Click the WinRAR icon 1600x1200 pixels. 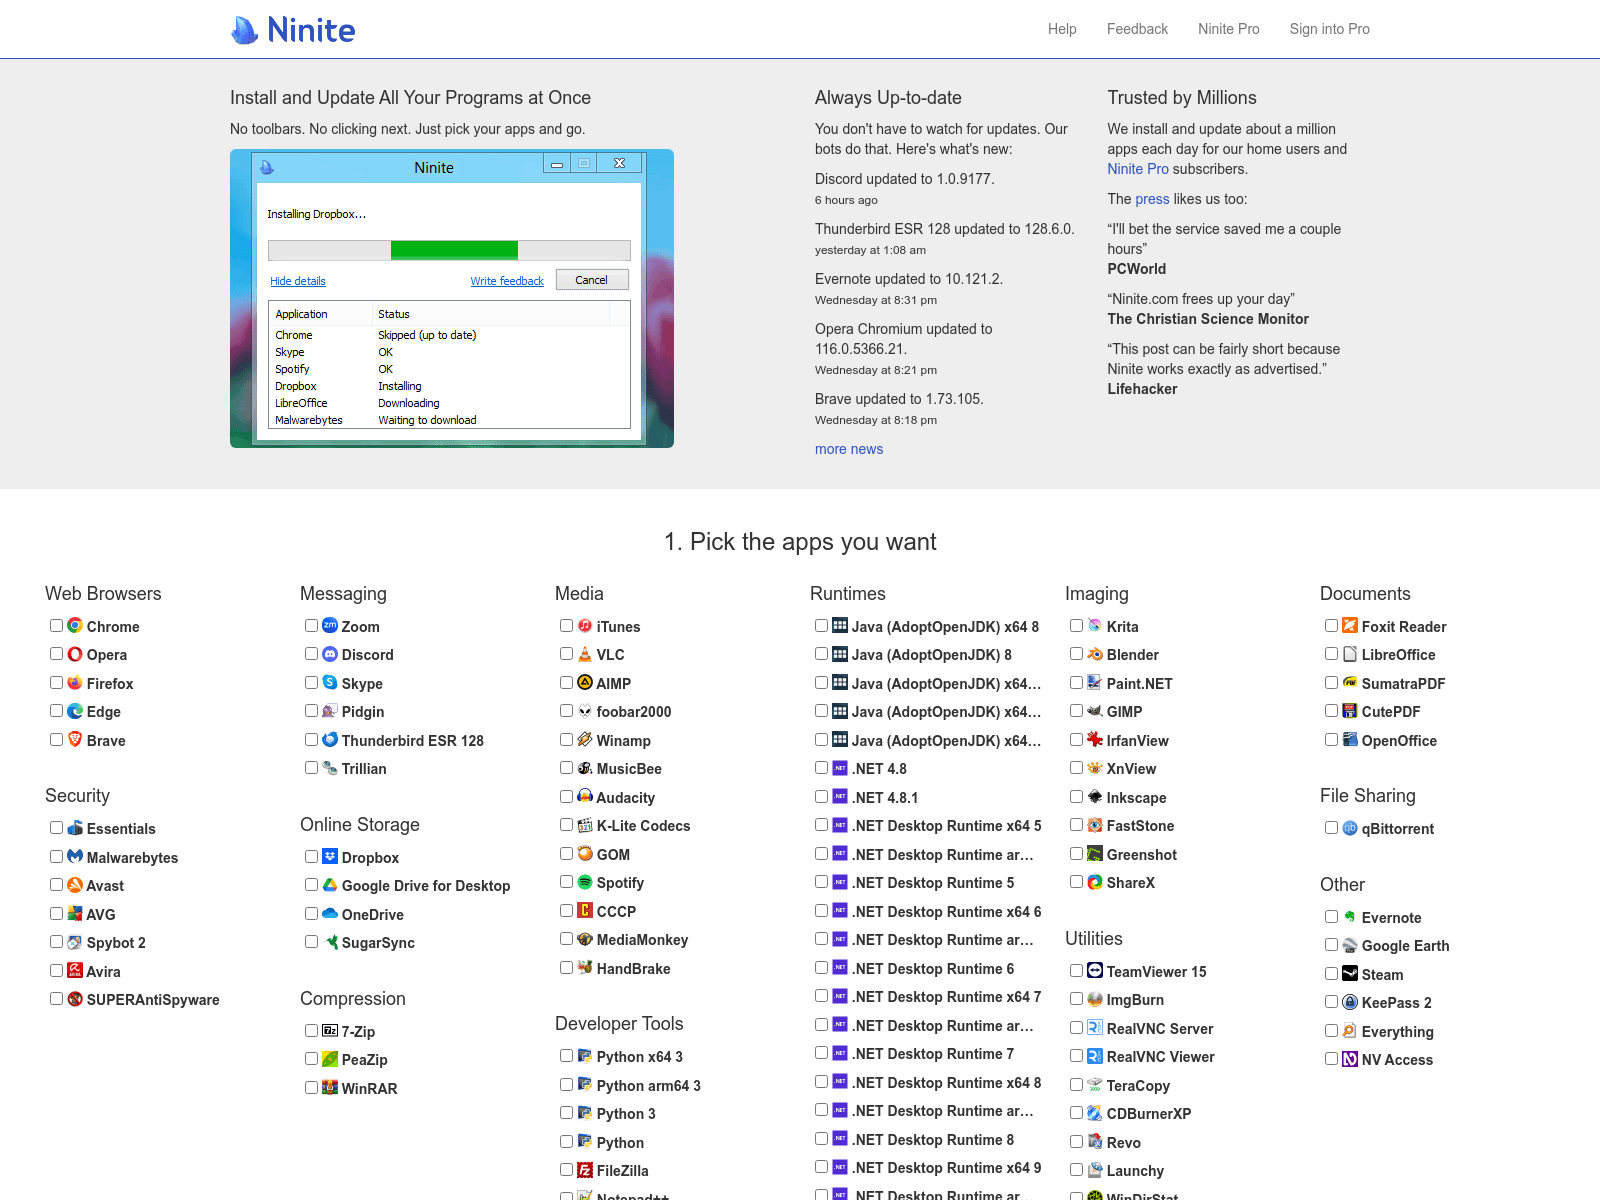coord(330,1087)
